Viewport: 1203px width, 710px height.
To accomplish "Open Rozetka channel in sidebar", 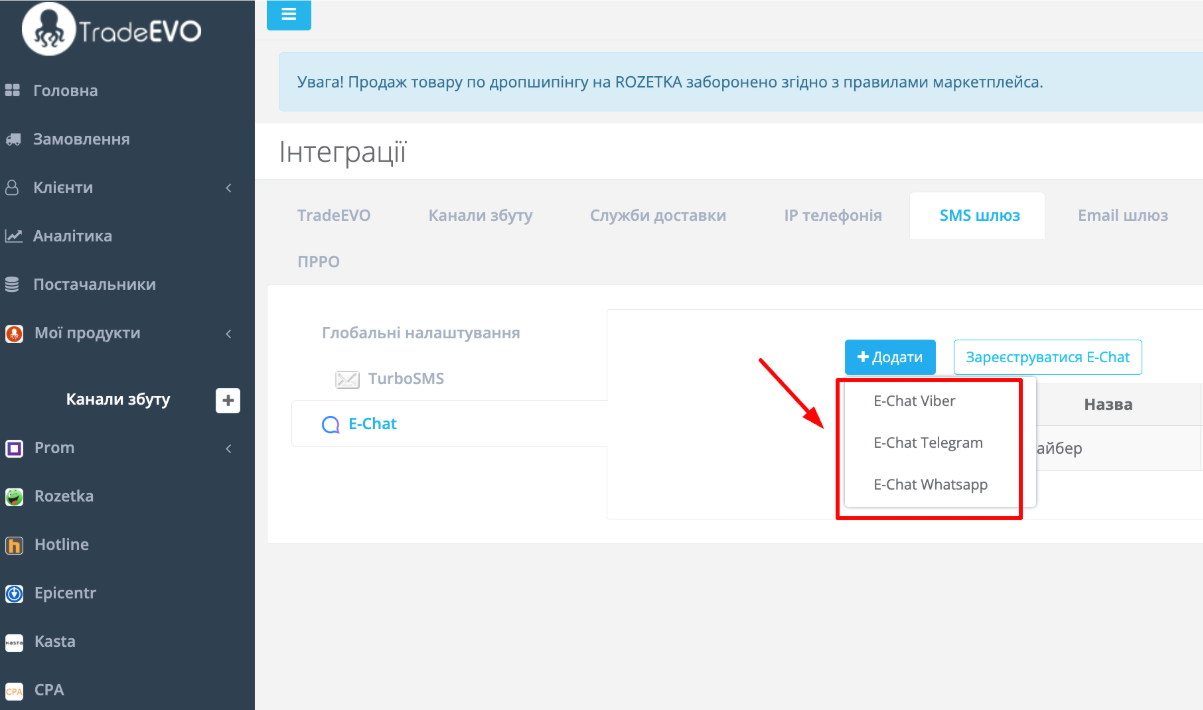I will [x=64, y=497].
